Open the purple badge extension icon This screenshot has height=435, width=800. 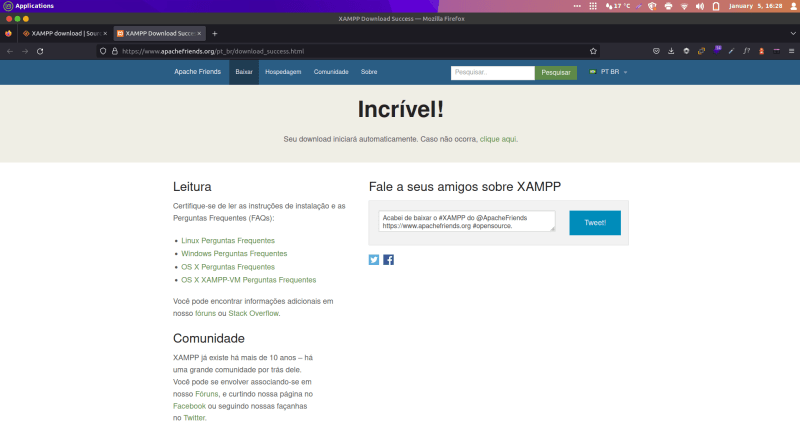(717, 50)
